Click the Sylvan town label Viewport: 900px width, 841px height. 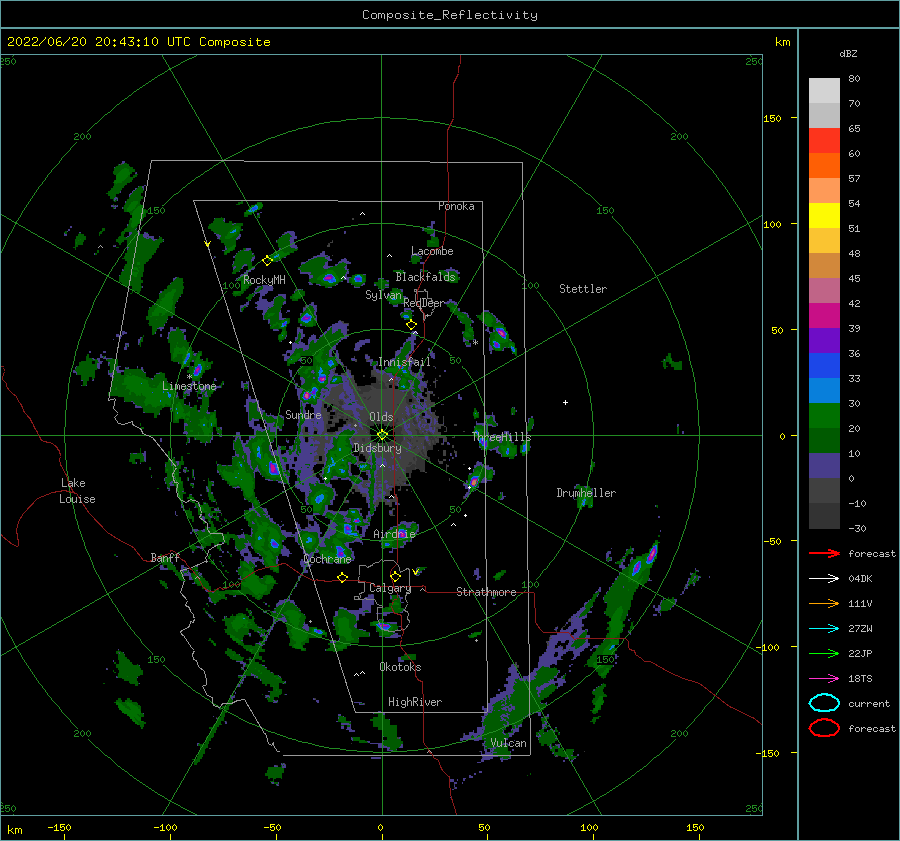[x=383, y=295]
